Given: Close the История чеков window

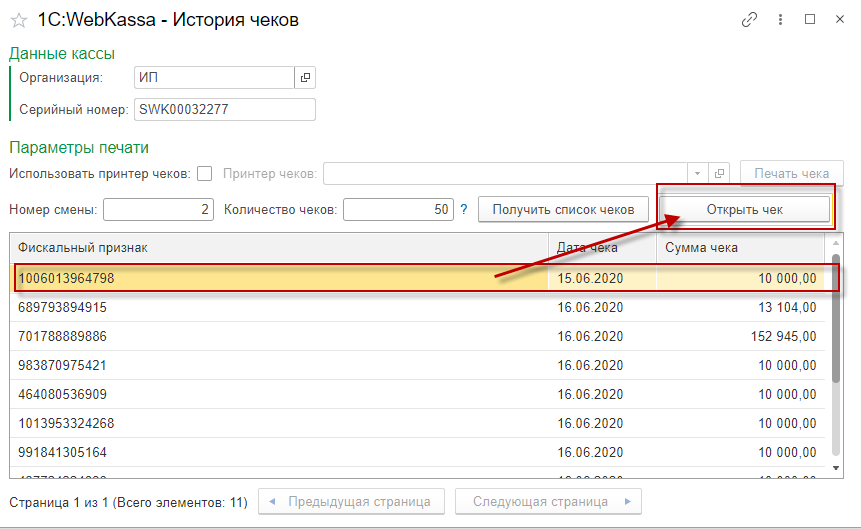Looking at the screenshot, I should pyautogui.click(x=840, y=19).
